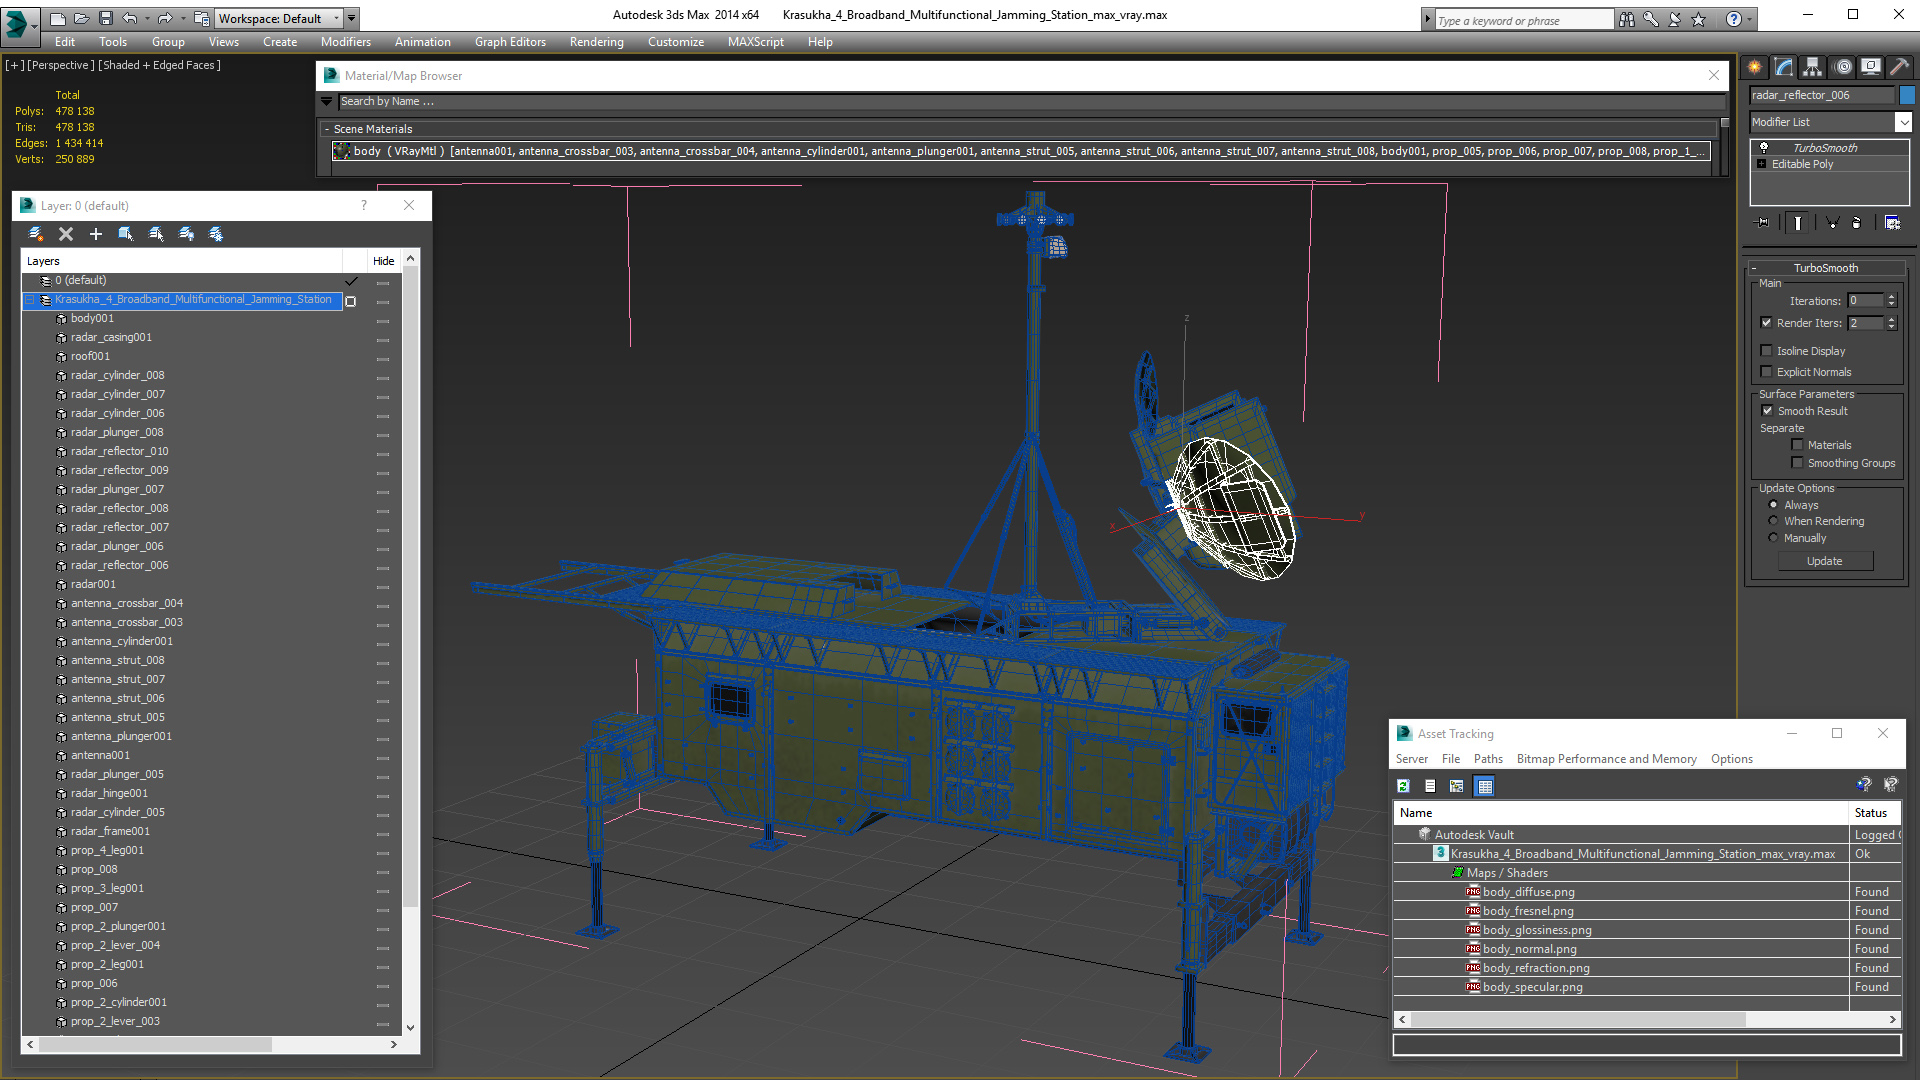Click Show End Result toggle icon
The width and height of the screenshot is (1920, 1080).
(x=1798, y=223)
